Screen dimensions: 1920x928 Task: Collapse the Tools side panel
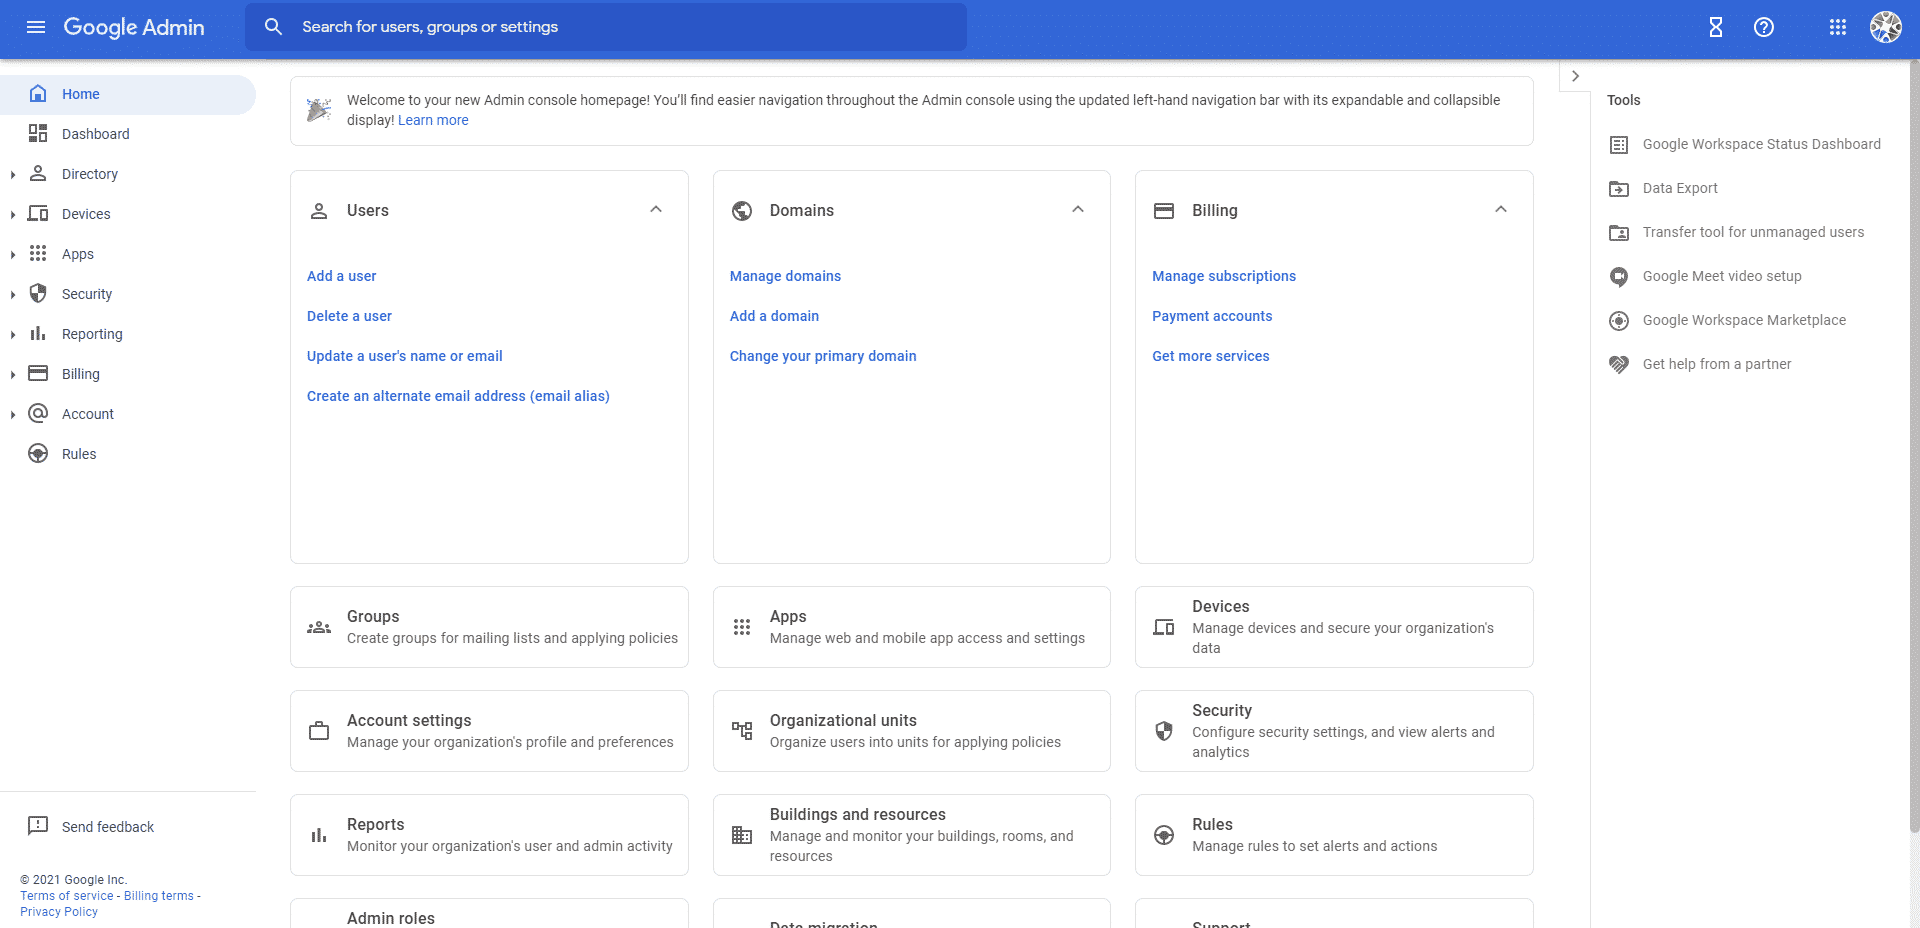coord(1575,76)
